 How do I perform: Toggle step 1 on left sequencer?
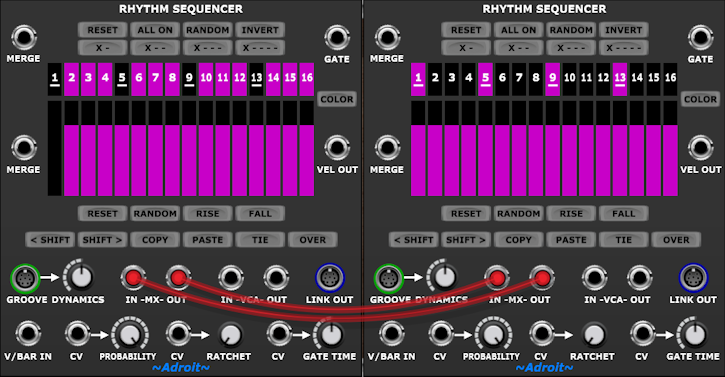click(x=55, y=79)
